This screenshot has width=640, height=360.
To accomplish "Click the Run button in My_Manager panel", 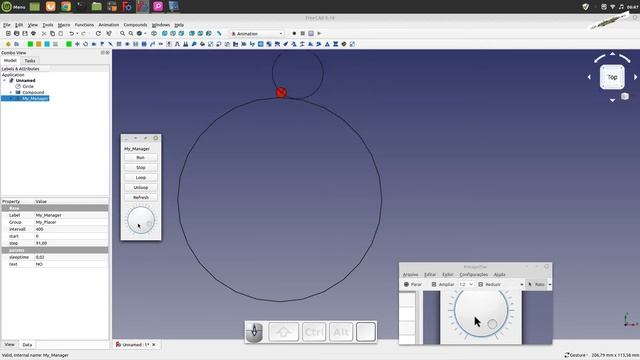I will 140,158.
